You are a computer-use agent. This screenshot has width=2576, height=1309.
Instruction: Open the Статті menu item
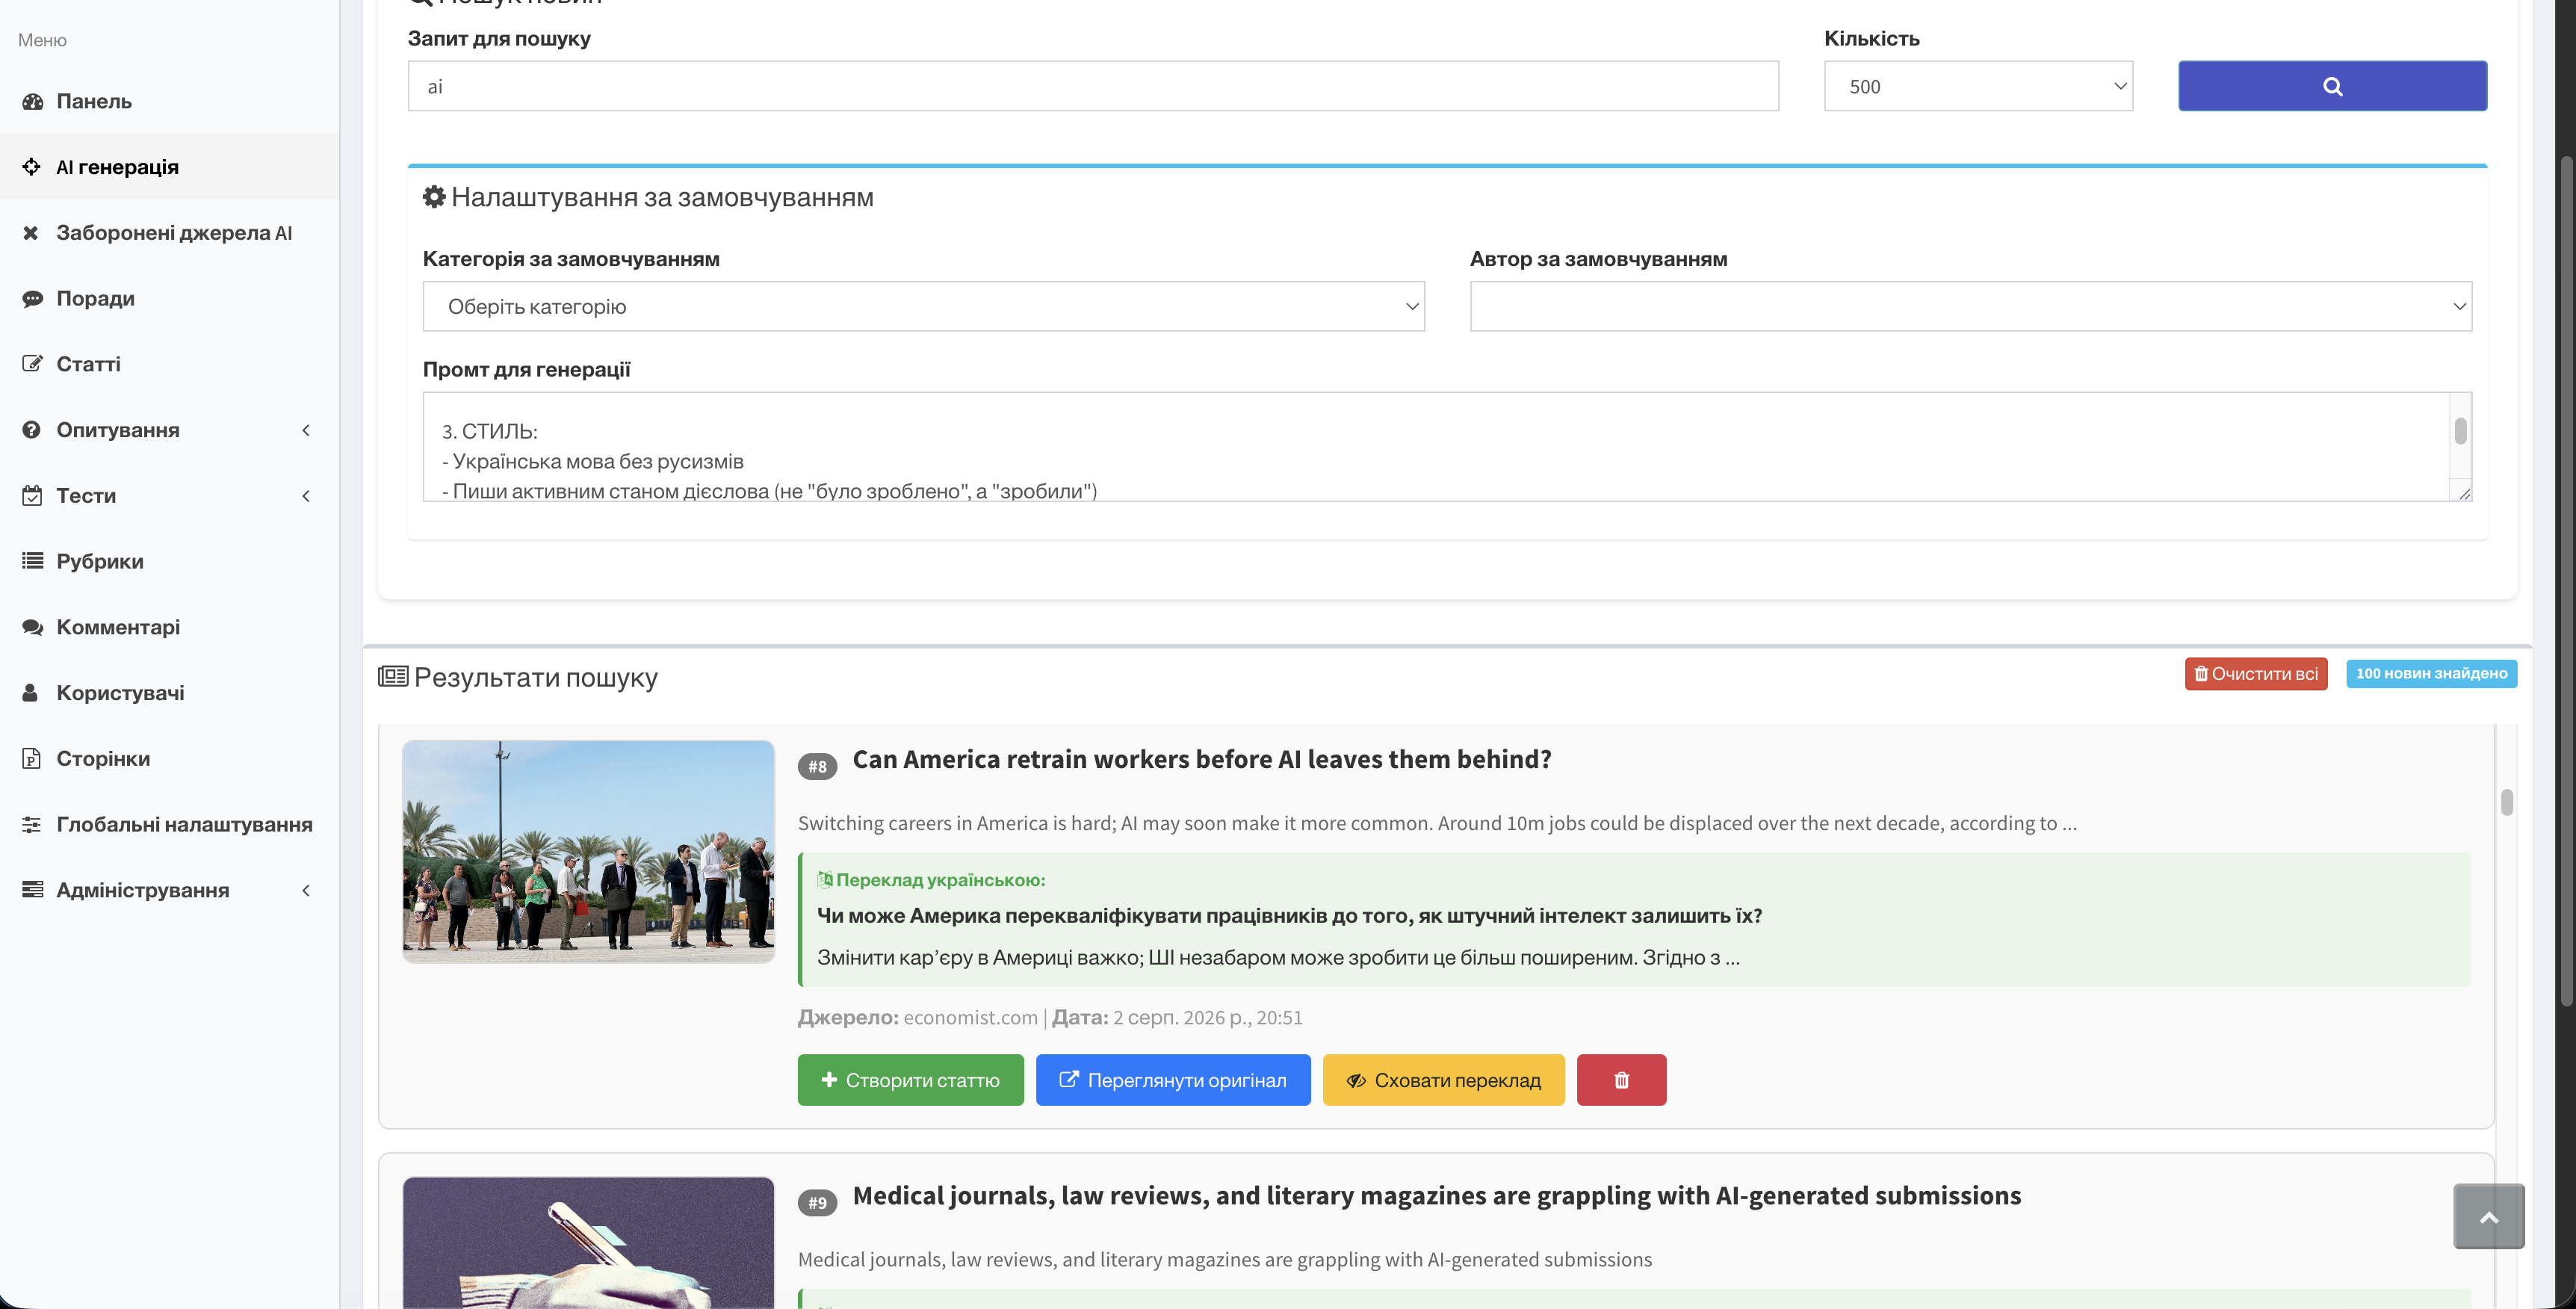[x=170, y=364]
